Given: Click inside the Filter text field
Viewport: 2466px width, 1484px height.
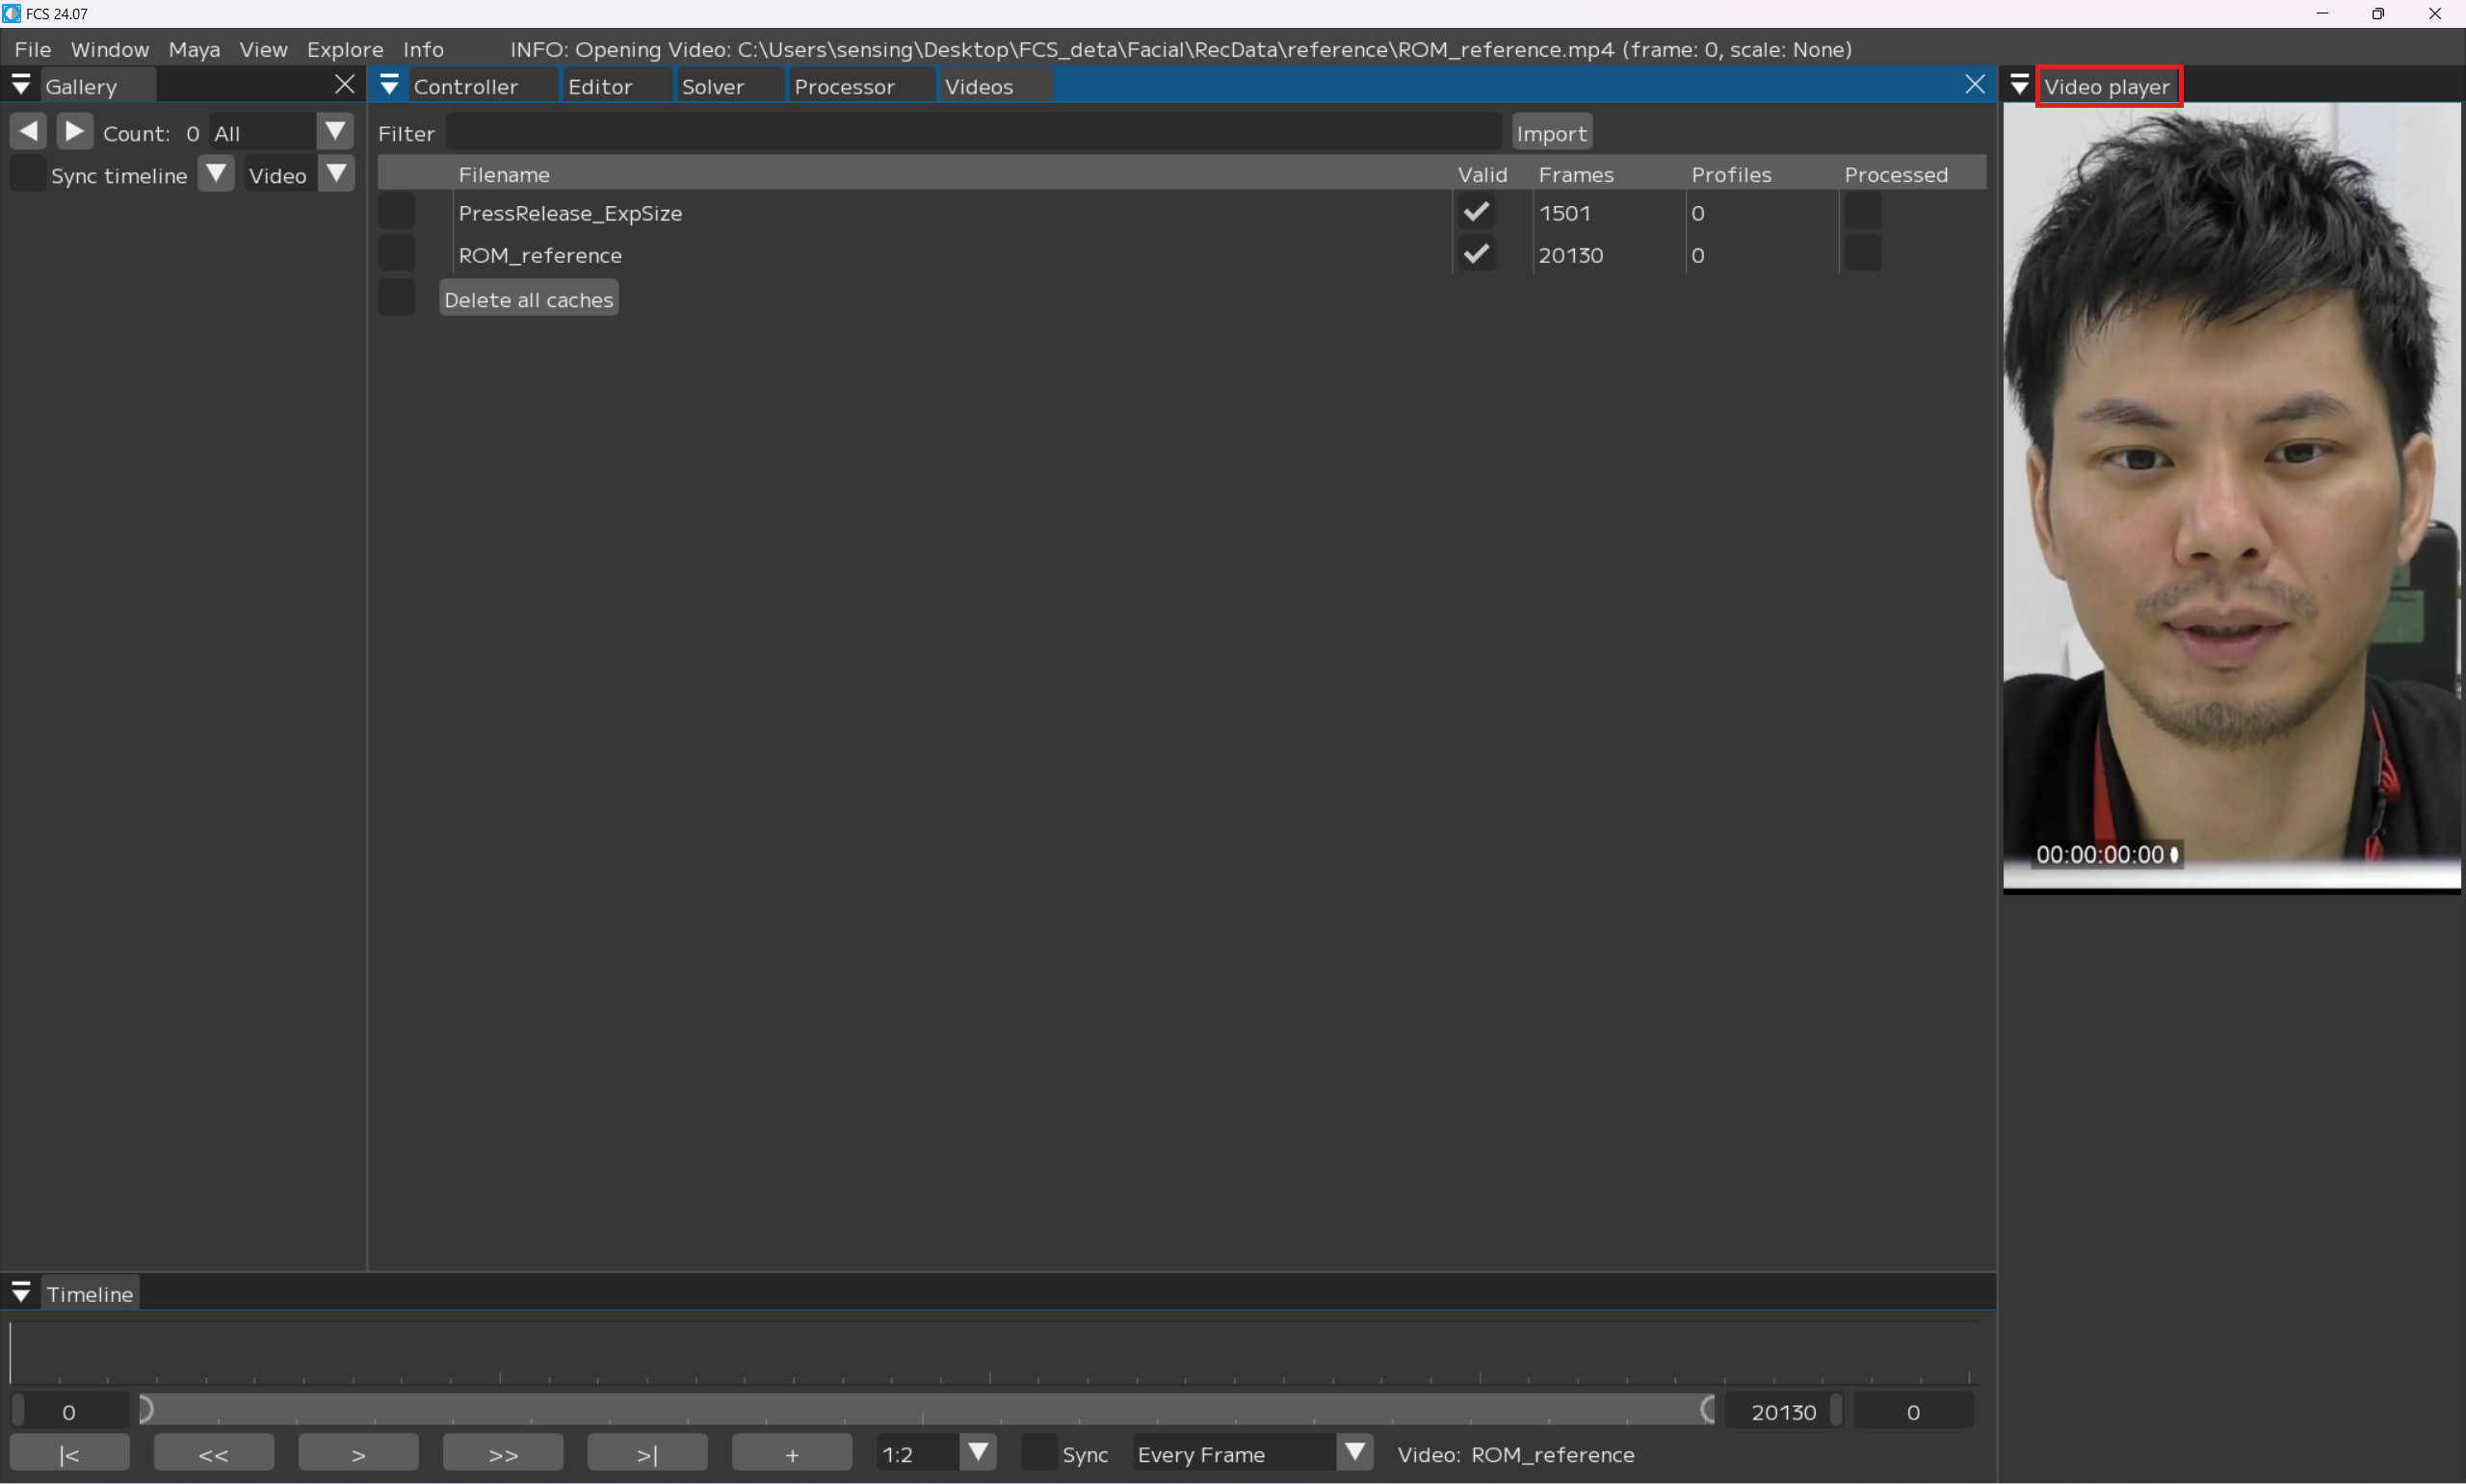Looking at the screenshot, I should (972, 132).
